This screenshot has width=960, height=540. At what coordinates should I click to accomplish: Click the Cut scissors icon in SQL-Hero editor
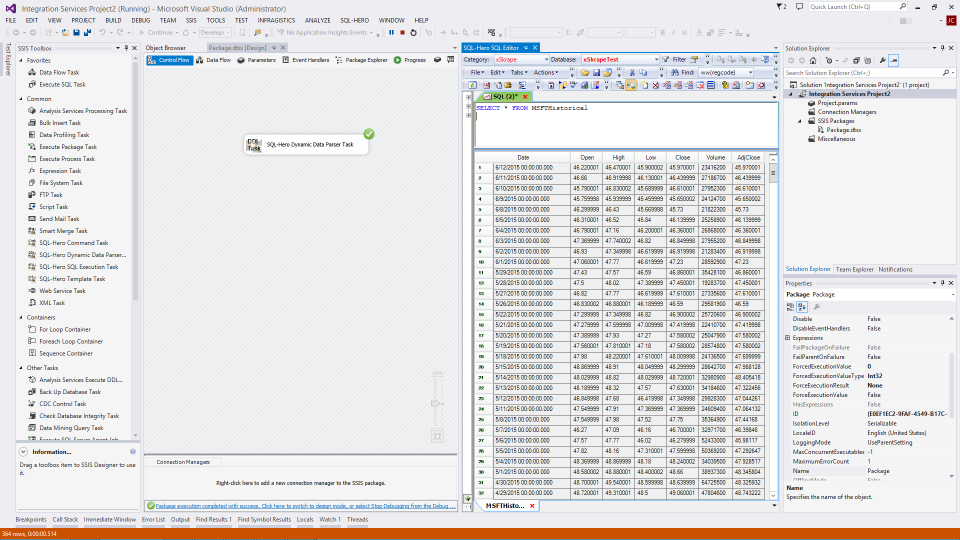[632, 72]
